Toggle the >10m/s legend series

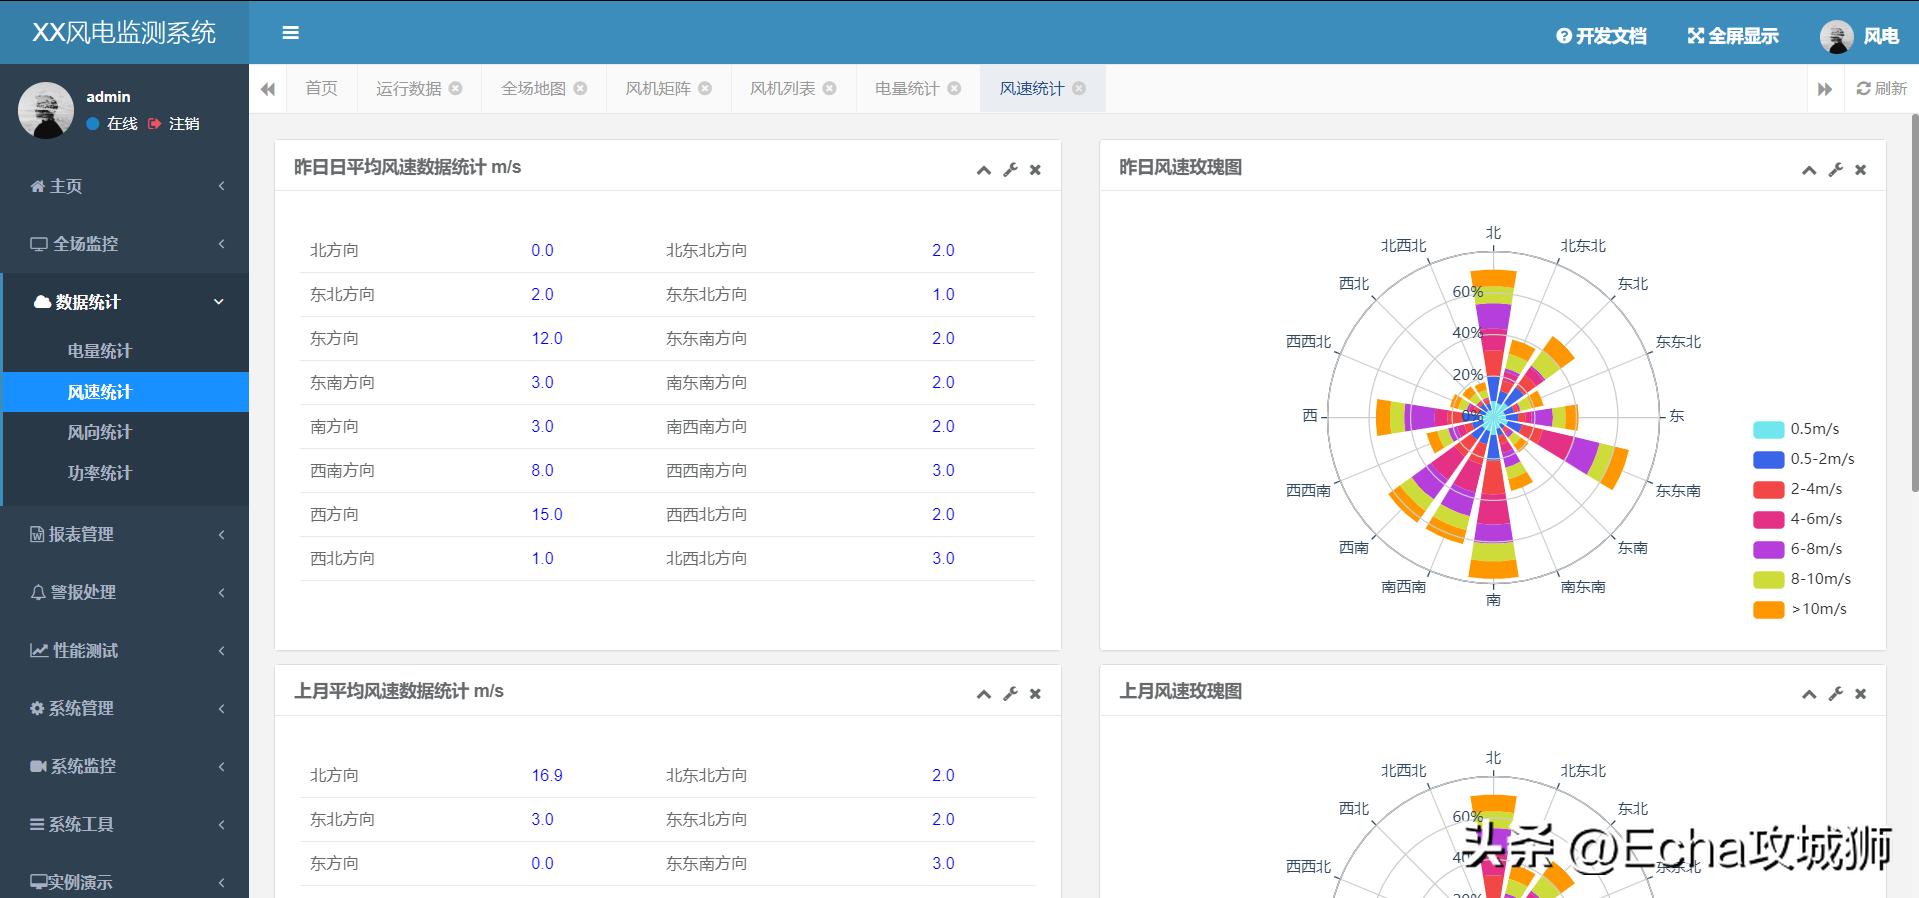(x=1800, y=609)
